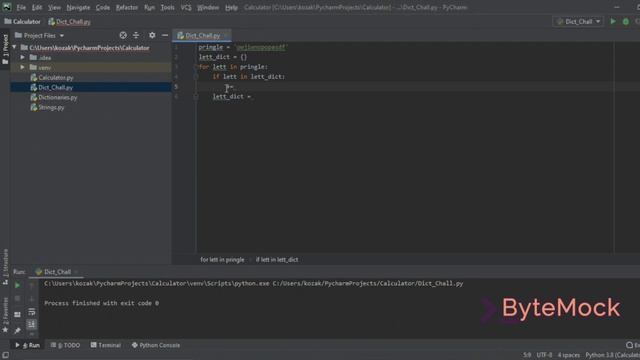Image resolution: width=640 pixels, height=360 pixels.
Task: Open the Navigate menu
Action: click(78, 7)
